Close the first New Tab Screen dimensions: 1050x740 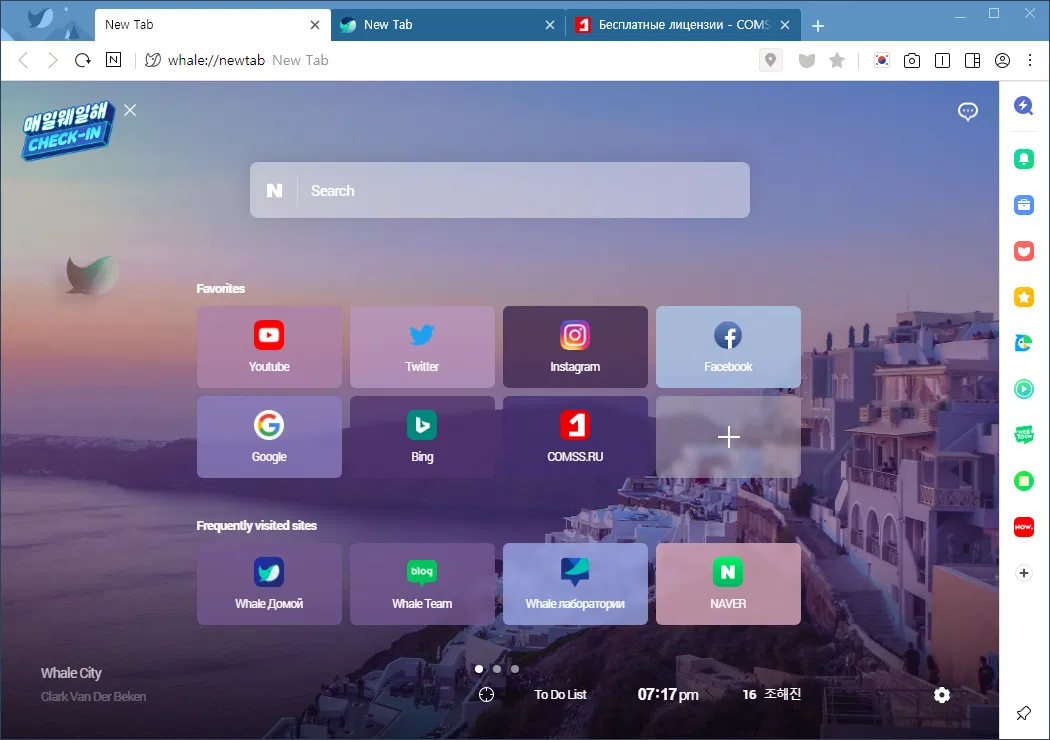click(x=315, y=25)
